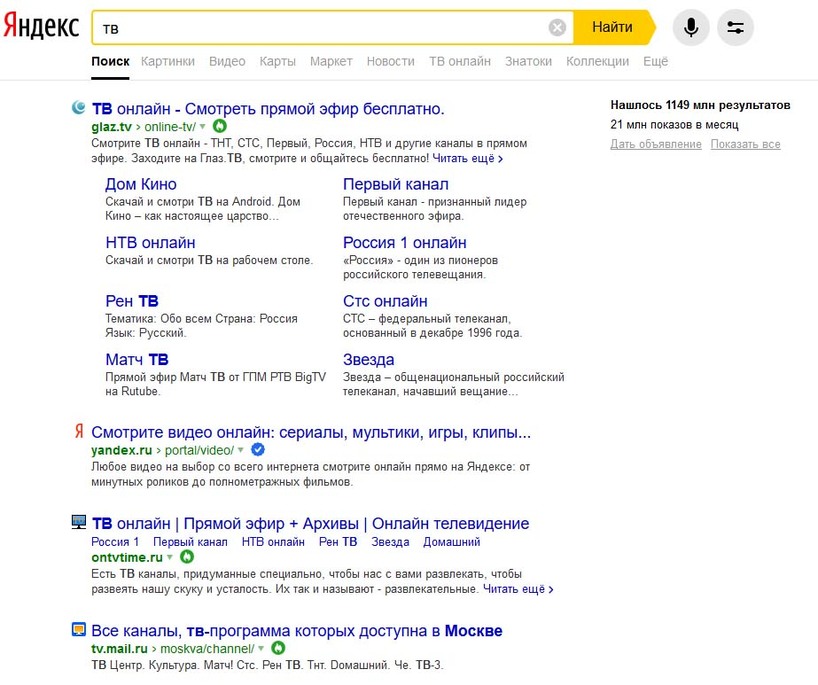Click the yandex.ru green domain link
The image size is (818, 685).
(122, 450)
